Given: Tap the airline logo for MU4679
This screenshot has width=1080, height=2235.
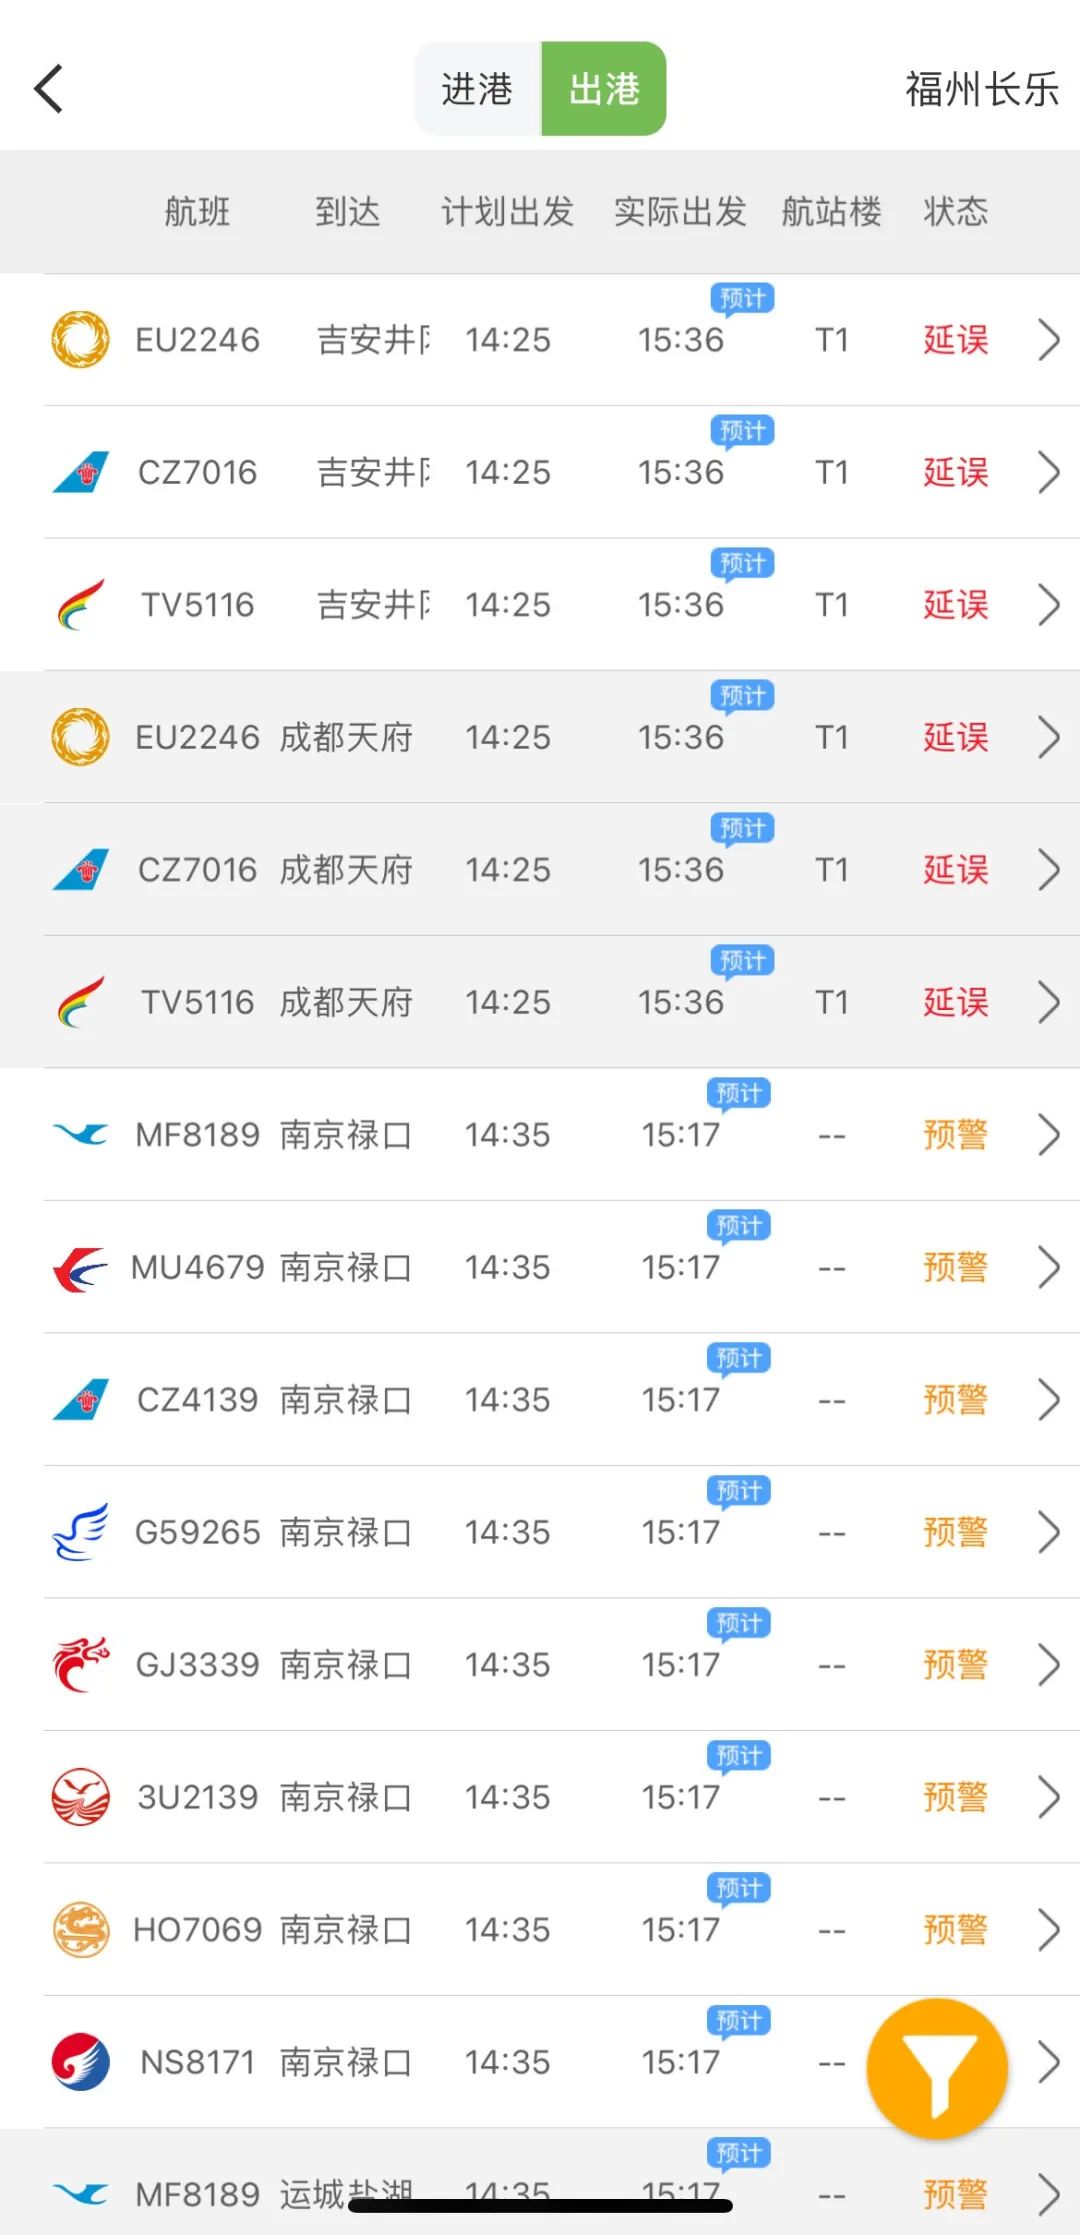Looking at the screenshot, I should pyautogui.click(x=80, y=1268).
